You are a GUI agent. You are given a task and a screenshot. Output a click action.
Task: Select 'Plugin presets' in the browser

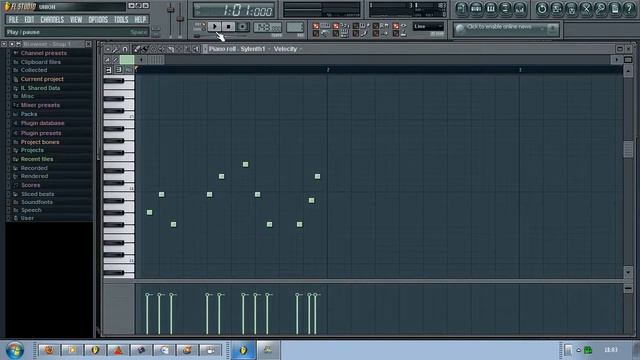click(41, 133)
